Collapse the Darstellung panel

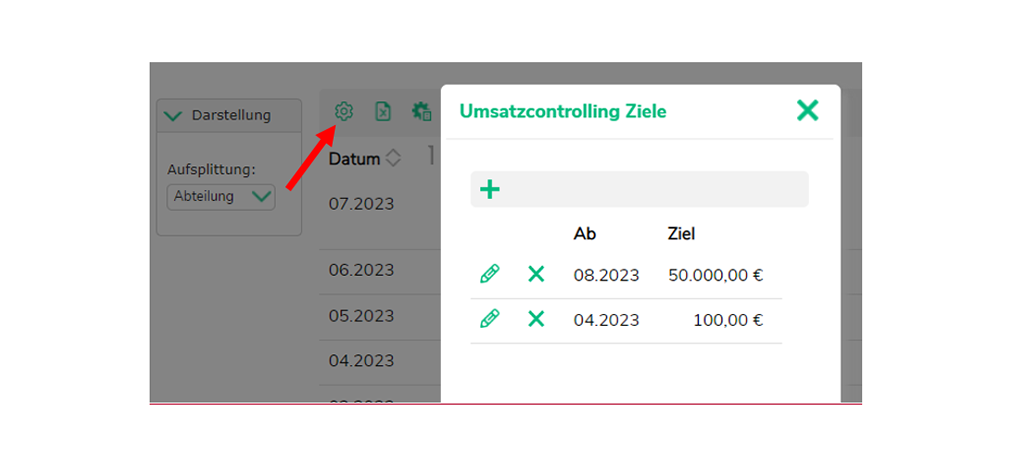click(173, 116)
